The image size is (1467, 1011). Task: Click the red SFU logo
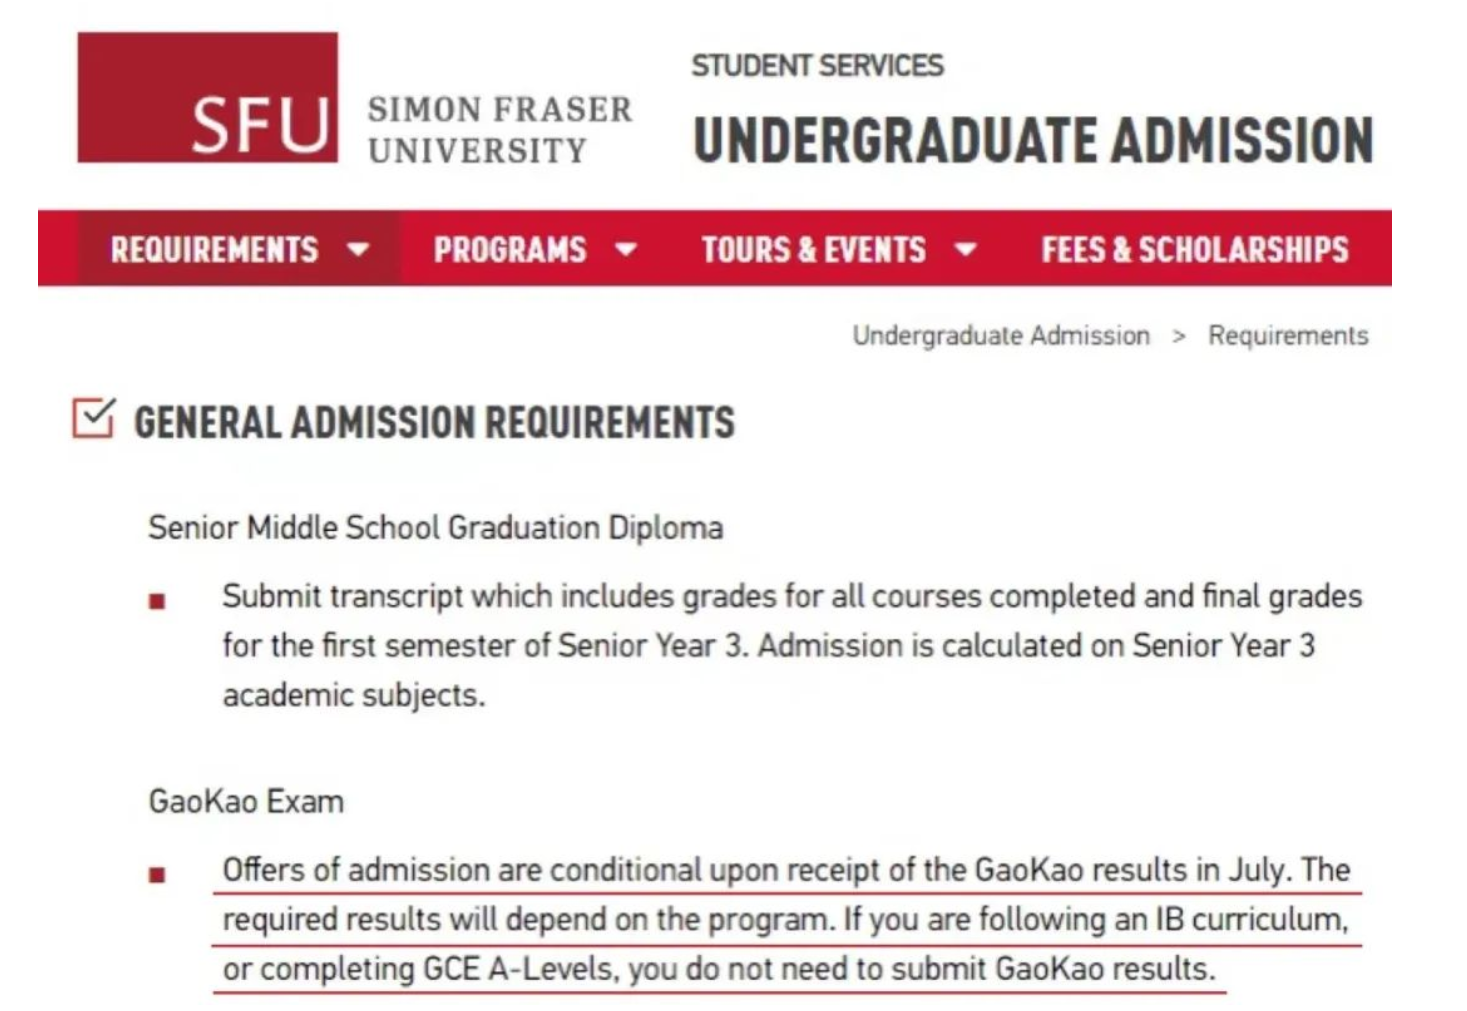(x=207, y=98)
